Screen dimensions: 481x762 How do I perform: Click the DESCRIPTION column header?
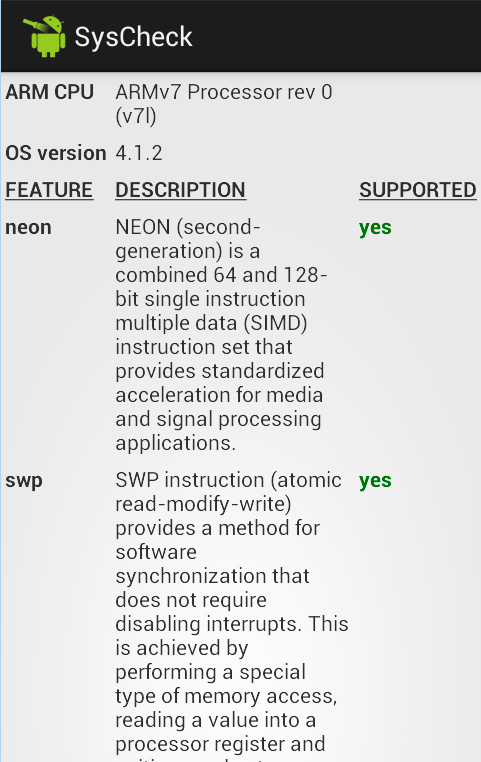coord(180,190)
